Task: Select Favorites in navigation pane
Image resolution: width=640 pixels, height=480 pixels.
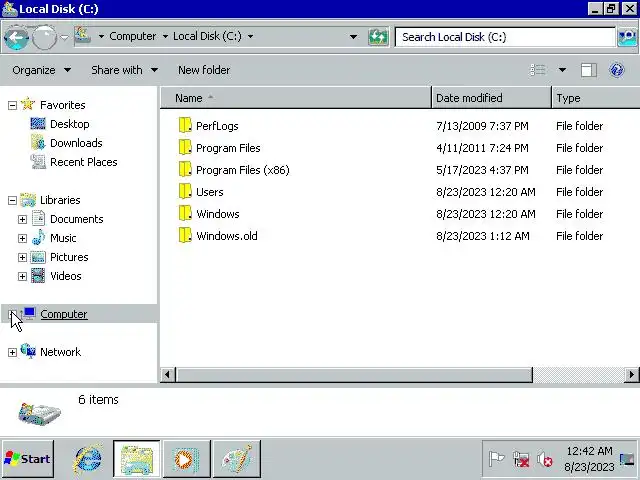Action: [62, 105]
